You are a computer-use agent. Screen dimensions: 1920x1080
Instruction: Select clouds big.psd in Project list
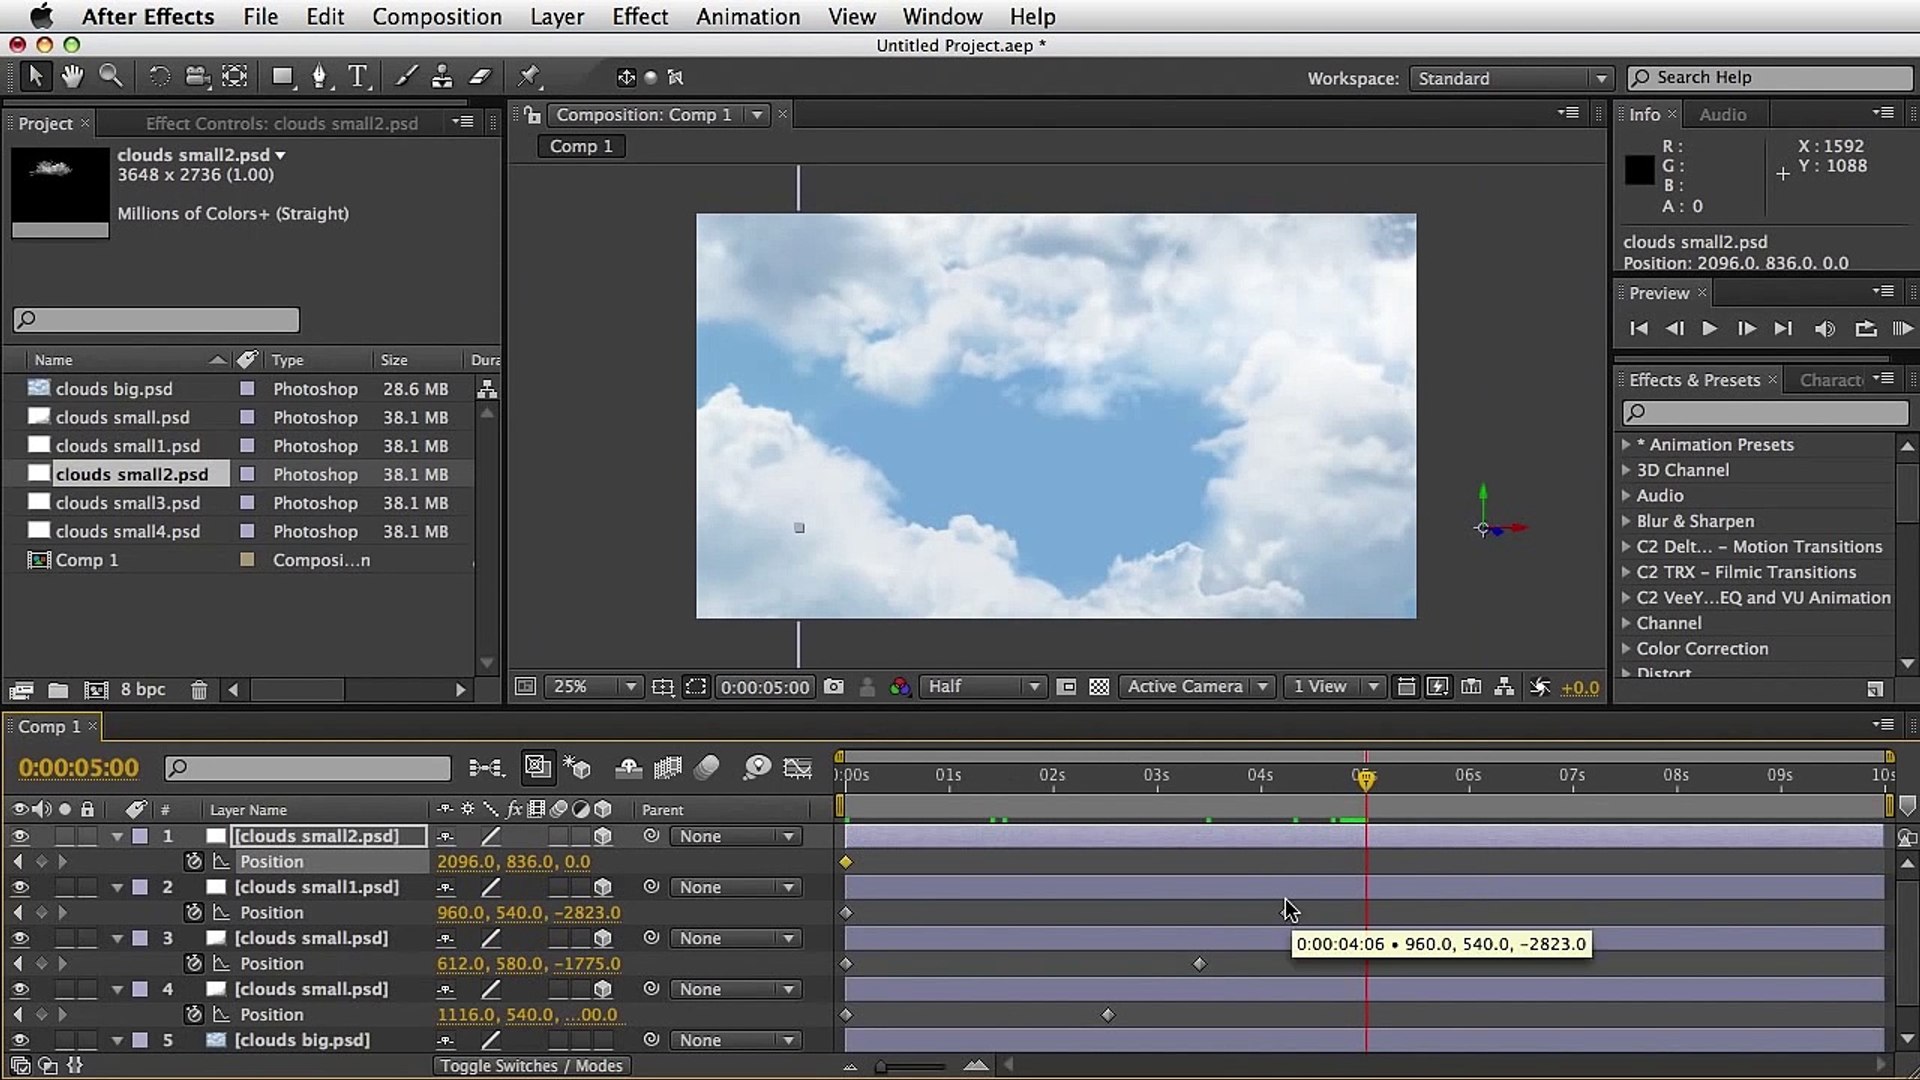114,389
